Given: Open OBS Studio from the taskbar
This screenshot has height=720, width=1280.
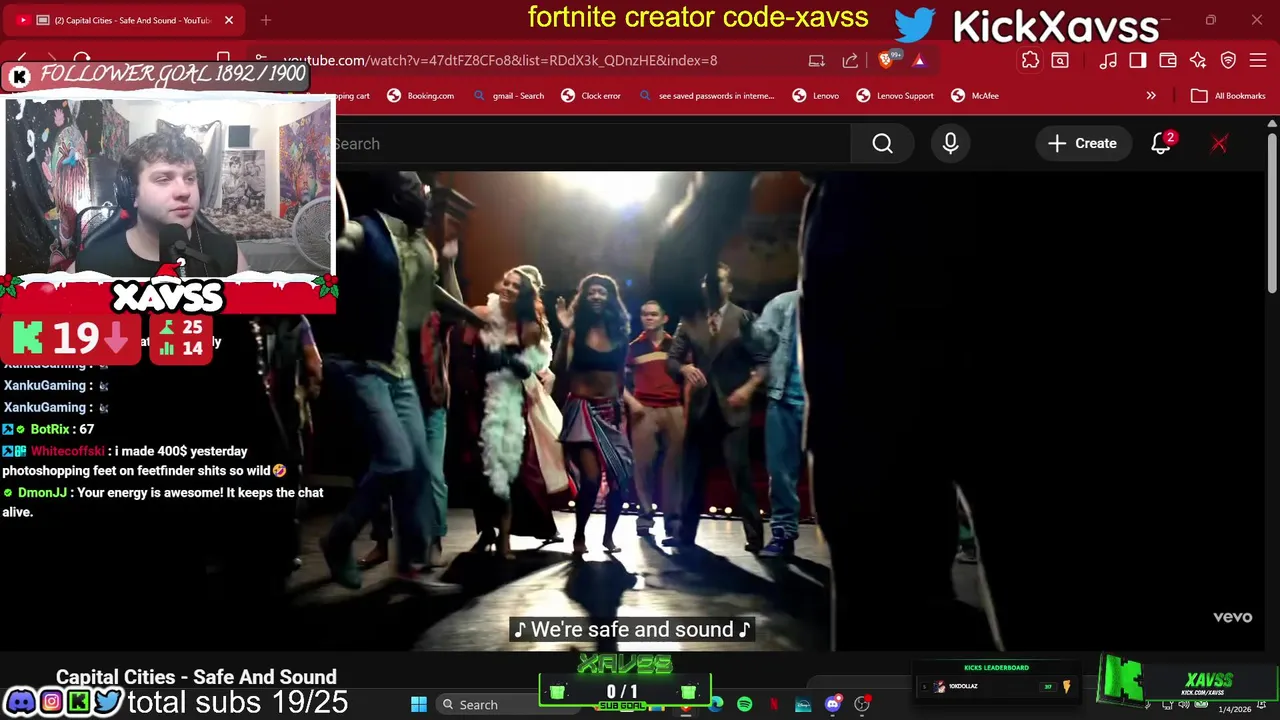Looking at the screenshot, I should coord(861,705).
